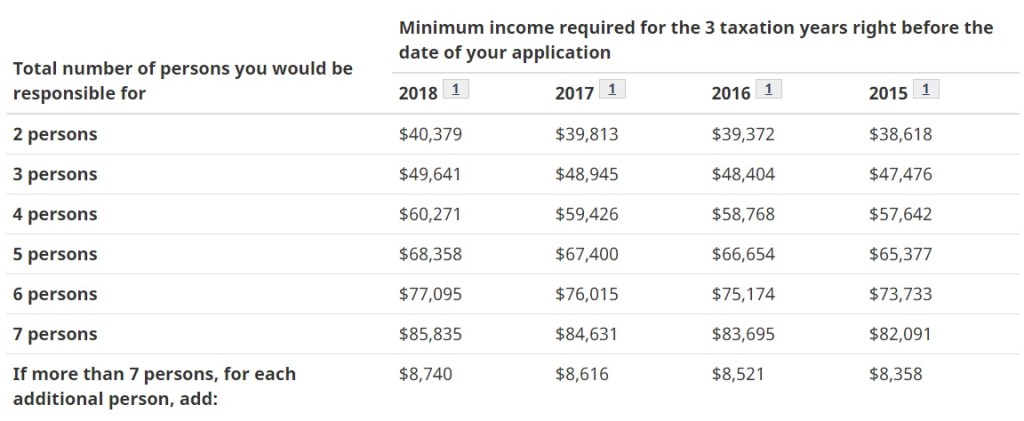Click the $8,521 additional person amount
The height and width of the screenshot is (421, 1024).
pyautogui.click(x=738, y=374)
